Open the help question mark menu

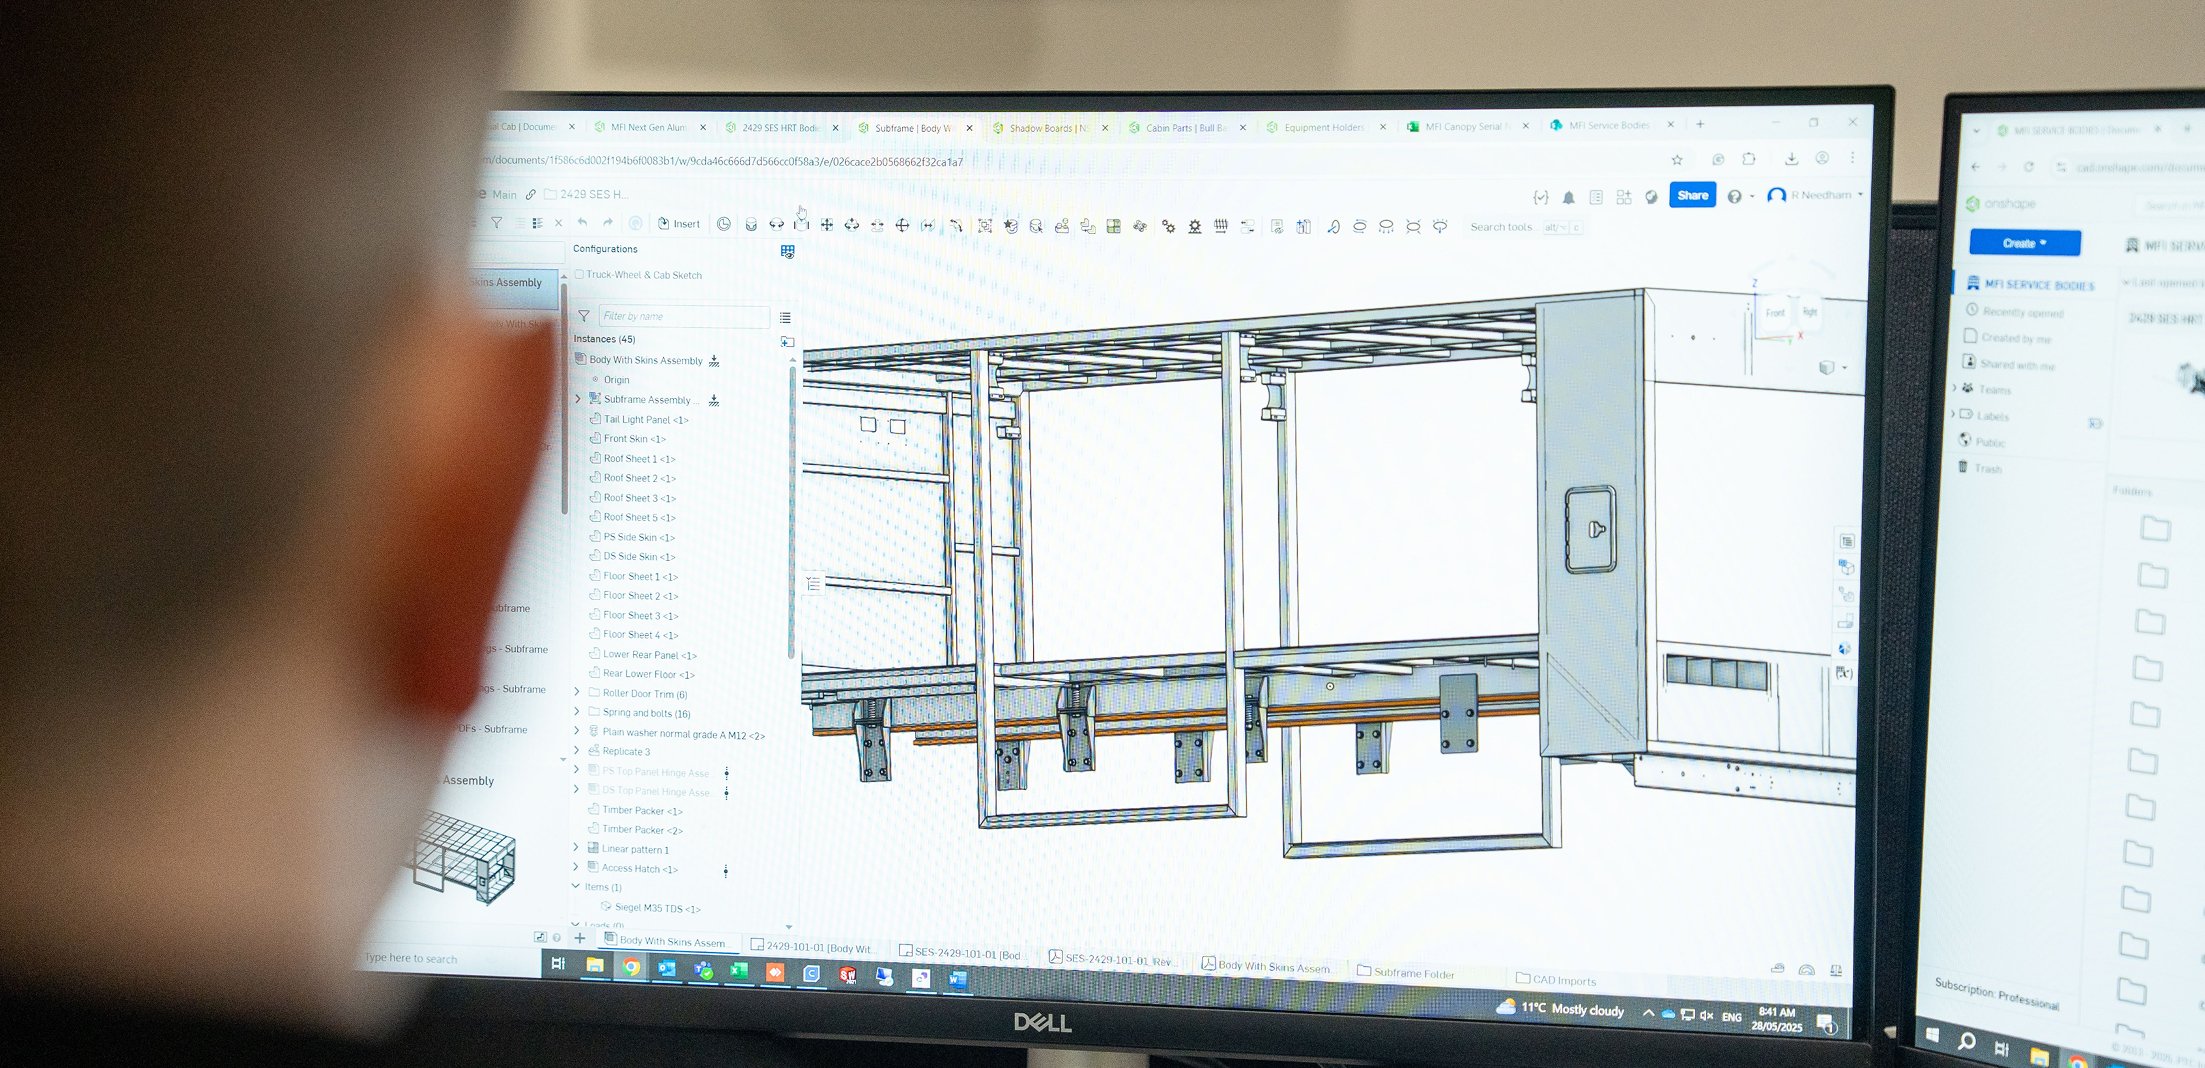pos(1735,196)
